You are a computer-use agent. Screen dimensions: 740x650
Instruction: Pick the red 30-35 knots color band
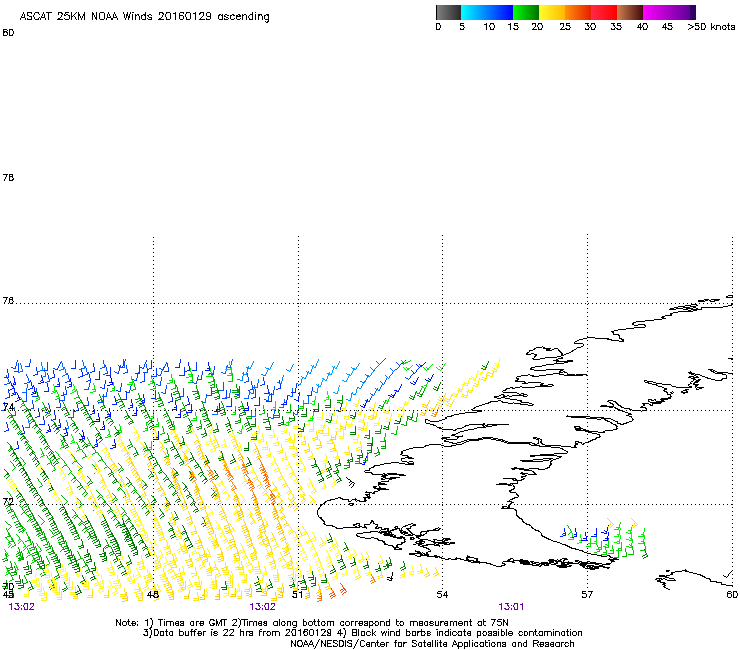click(x=604, y=12)
